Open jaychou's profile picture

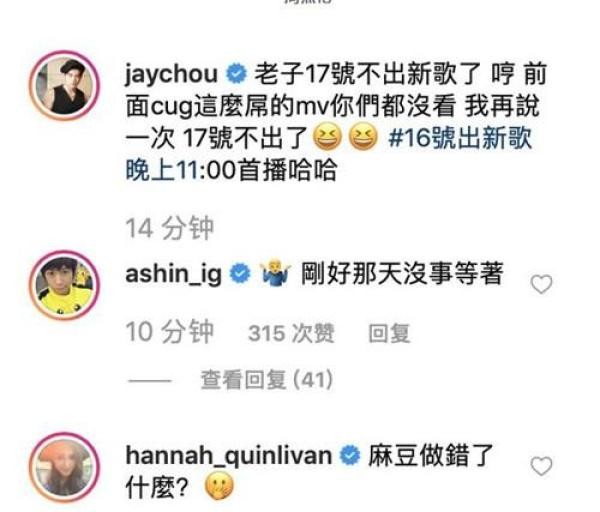point(65,86)
